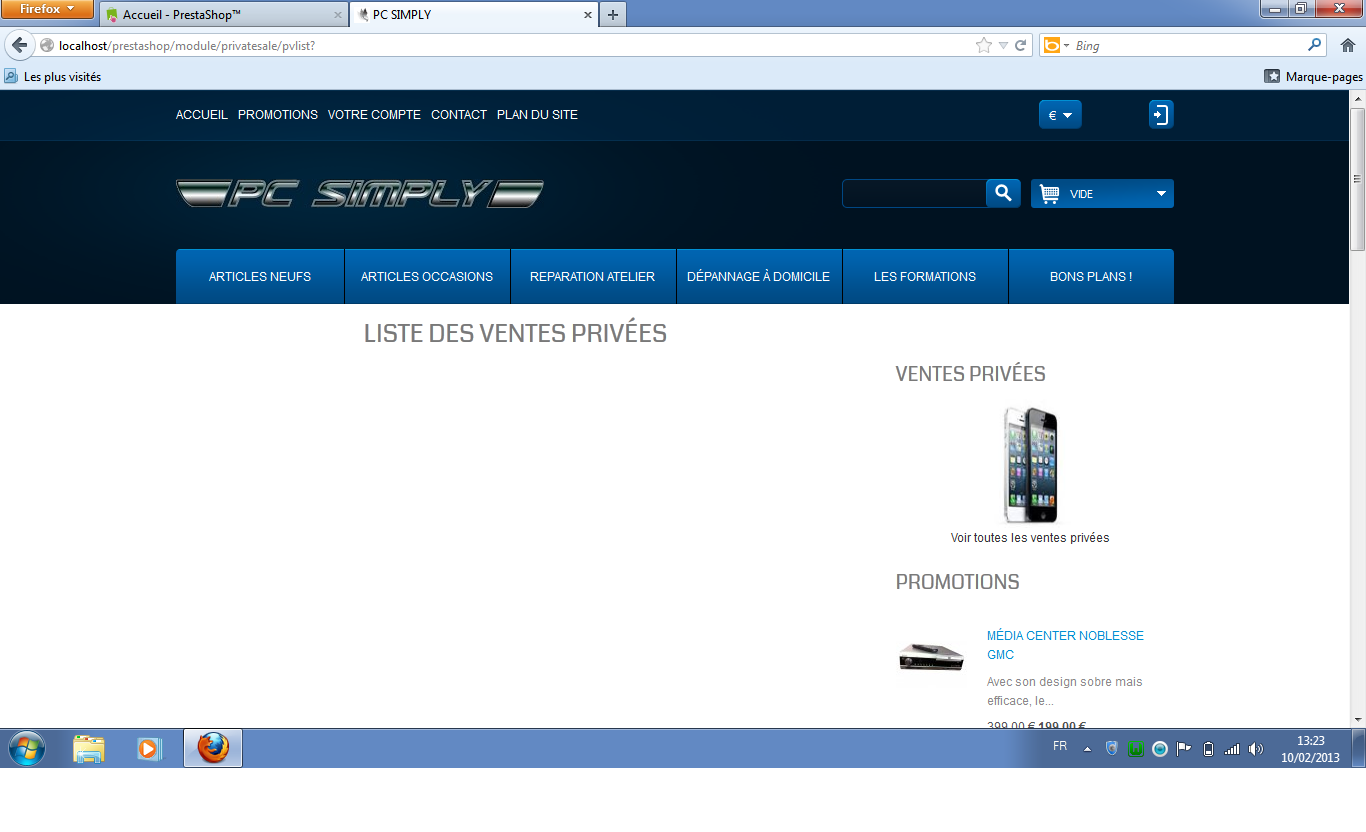Open LES FORMATIONS menu

tap(925, 277)
